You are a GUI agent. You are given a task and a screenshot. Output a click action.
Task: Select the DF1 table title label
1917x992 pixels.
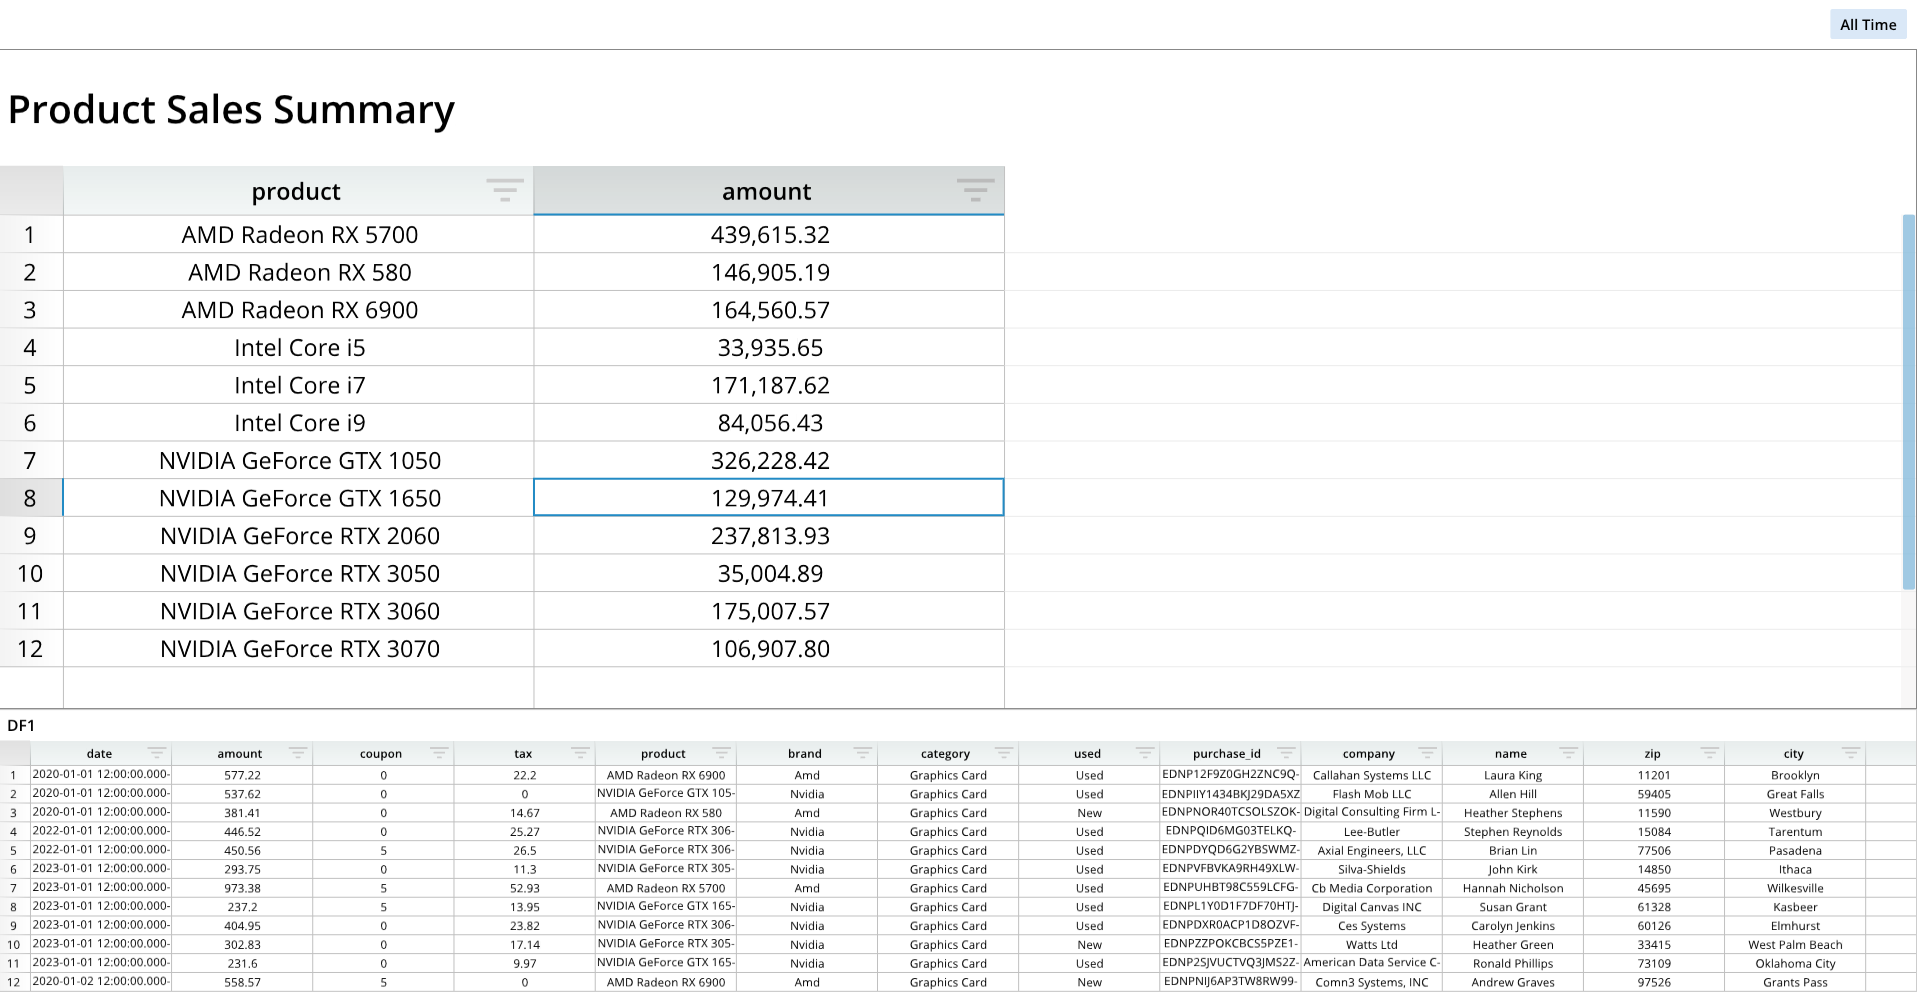click(21, 725)
